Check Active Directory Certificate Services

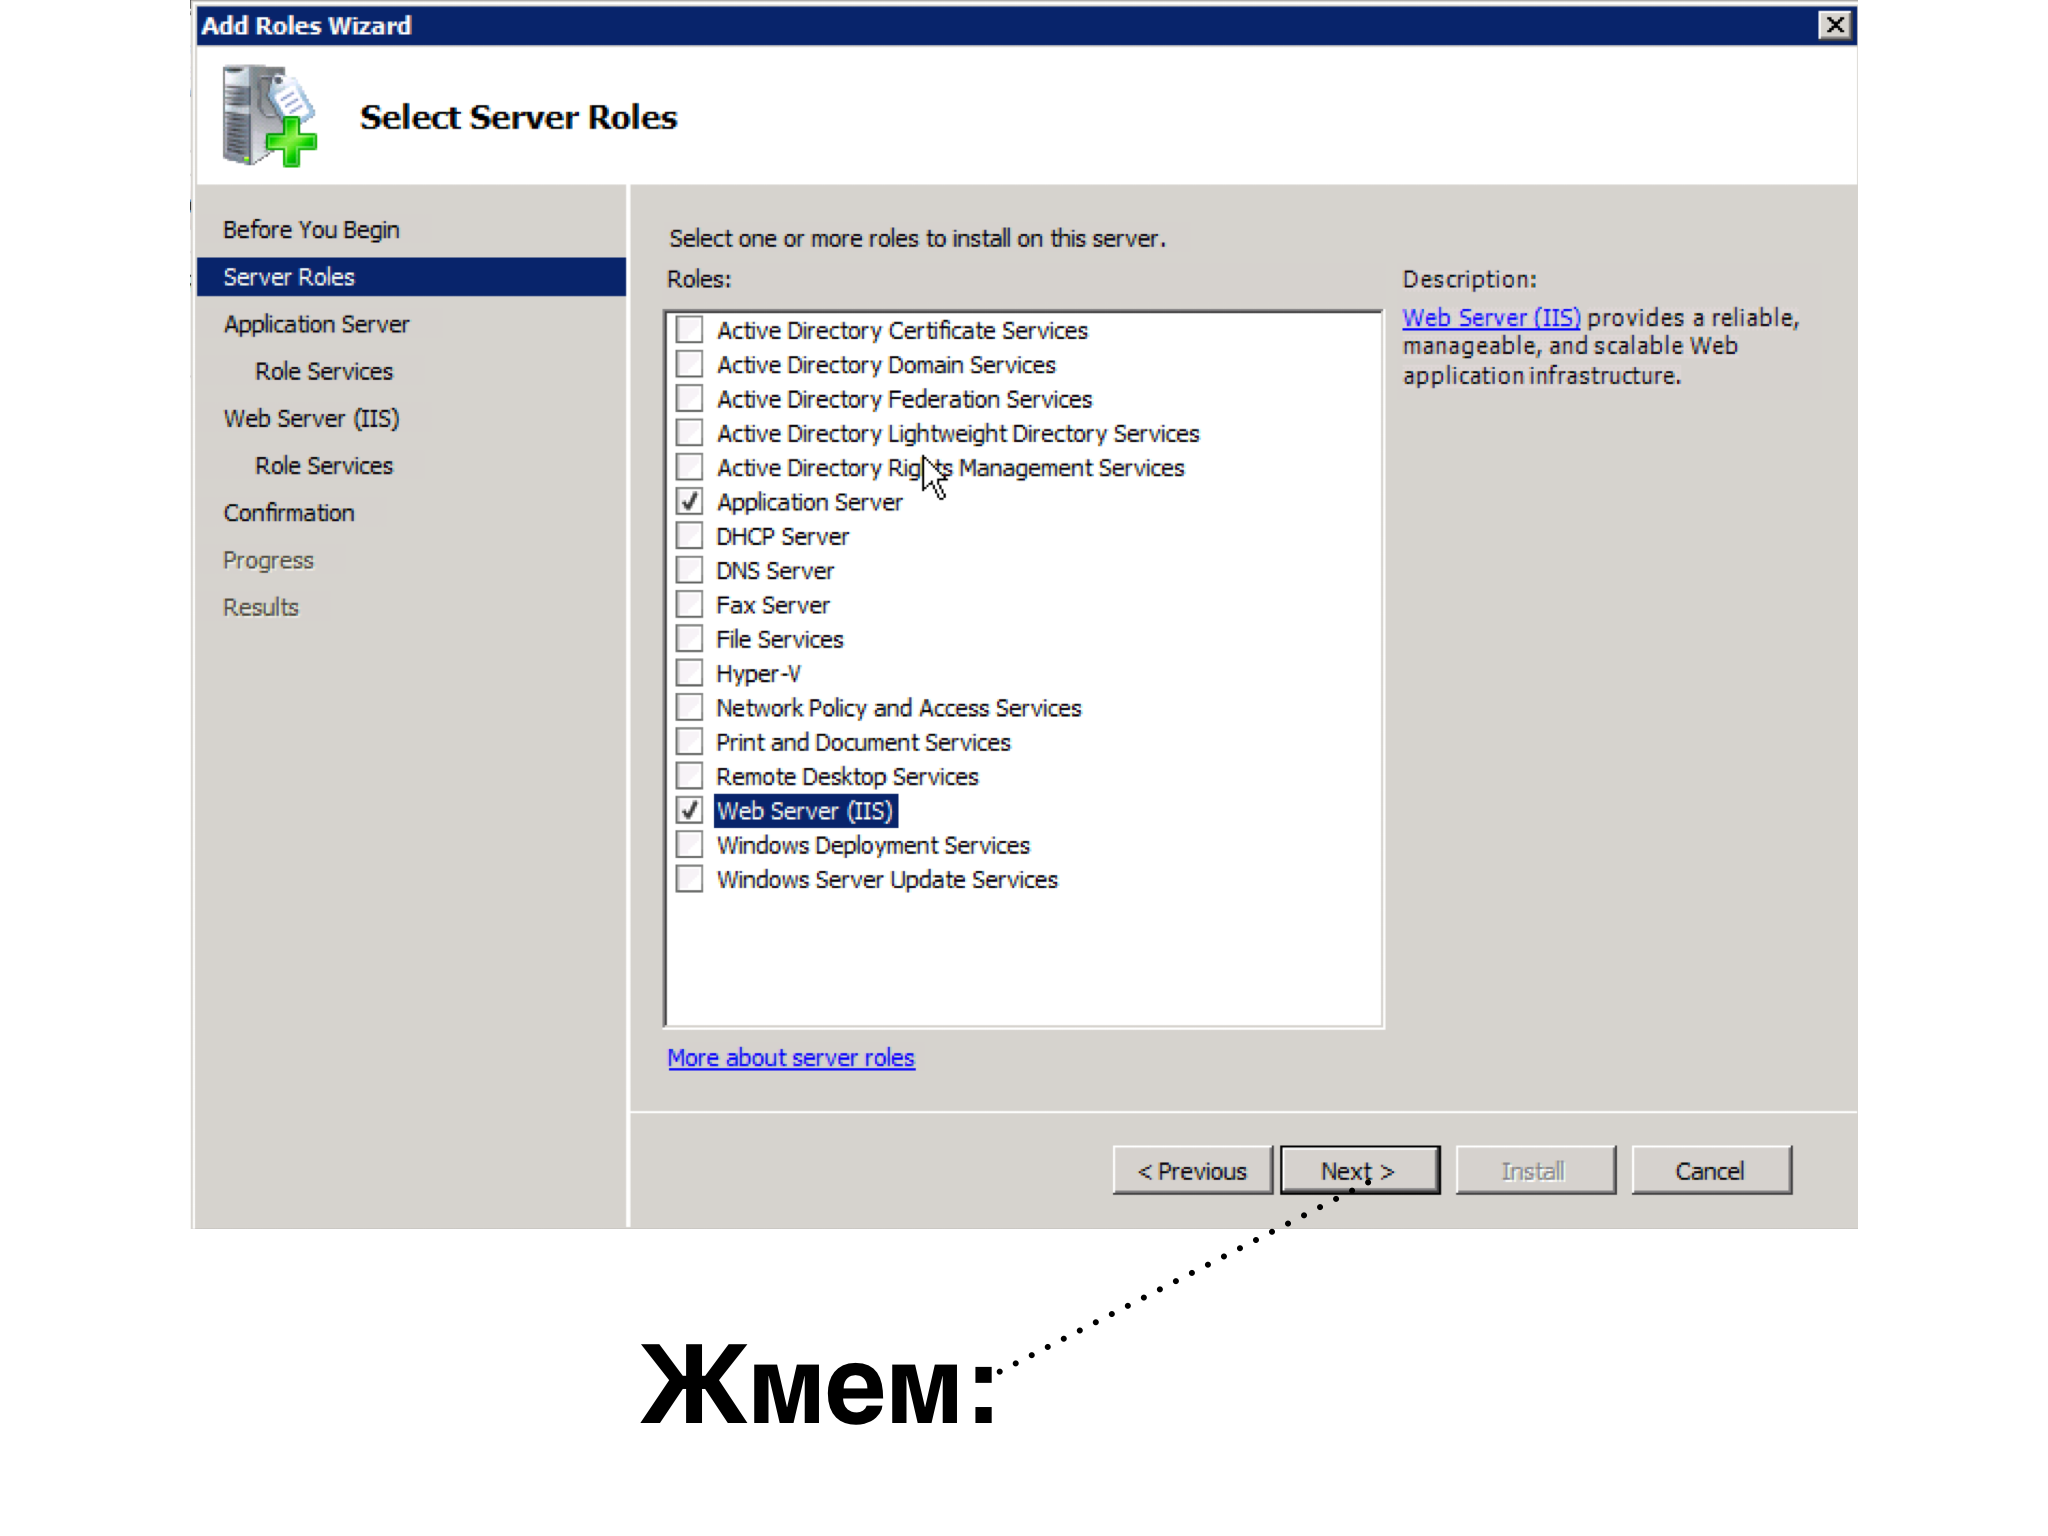coord(689,329)
